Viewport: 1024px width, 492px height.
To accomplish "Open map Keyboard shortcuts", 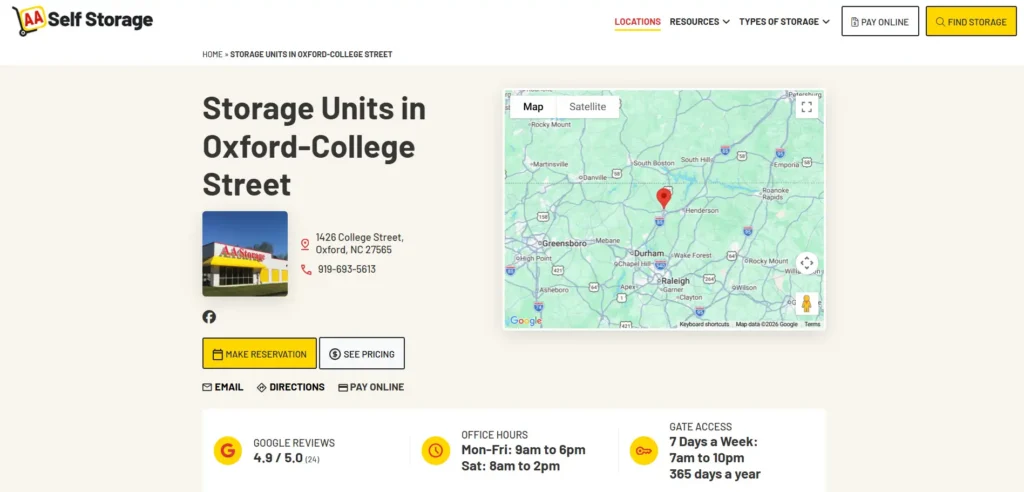I will pyautogui.click(x=704, y=324).
